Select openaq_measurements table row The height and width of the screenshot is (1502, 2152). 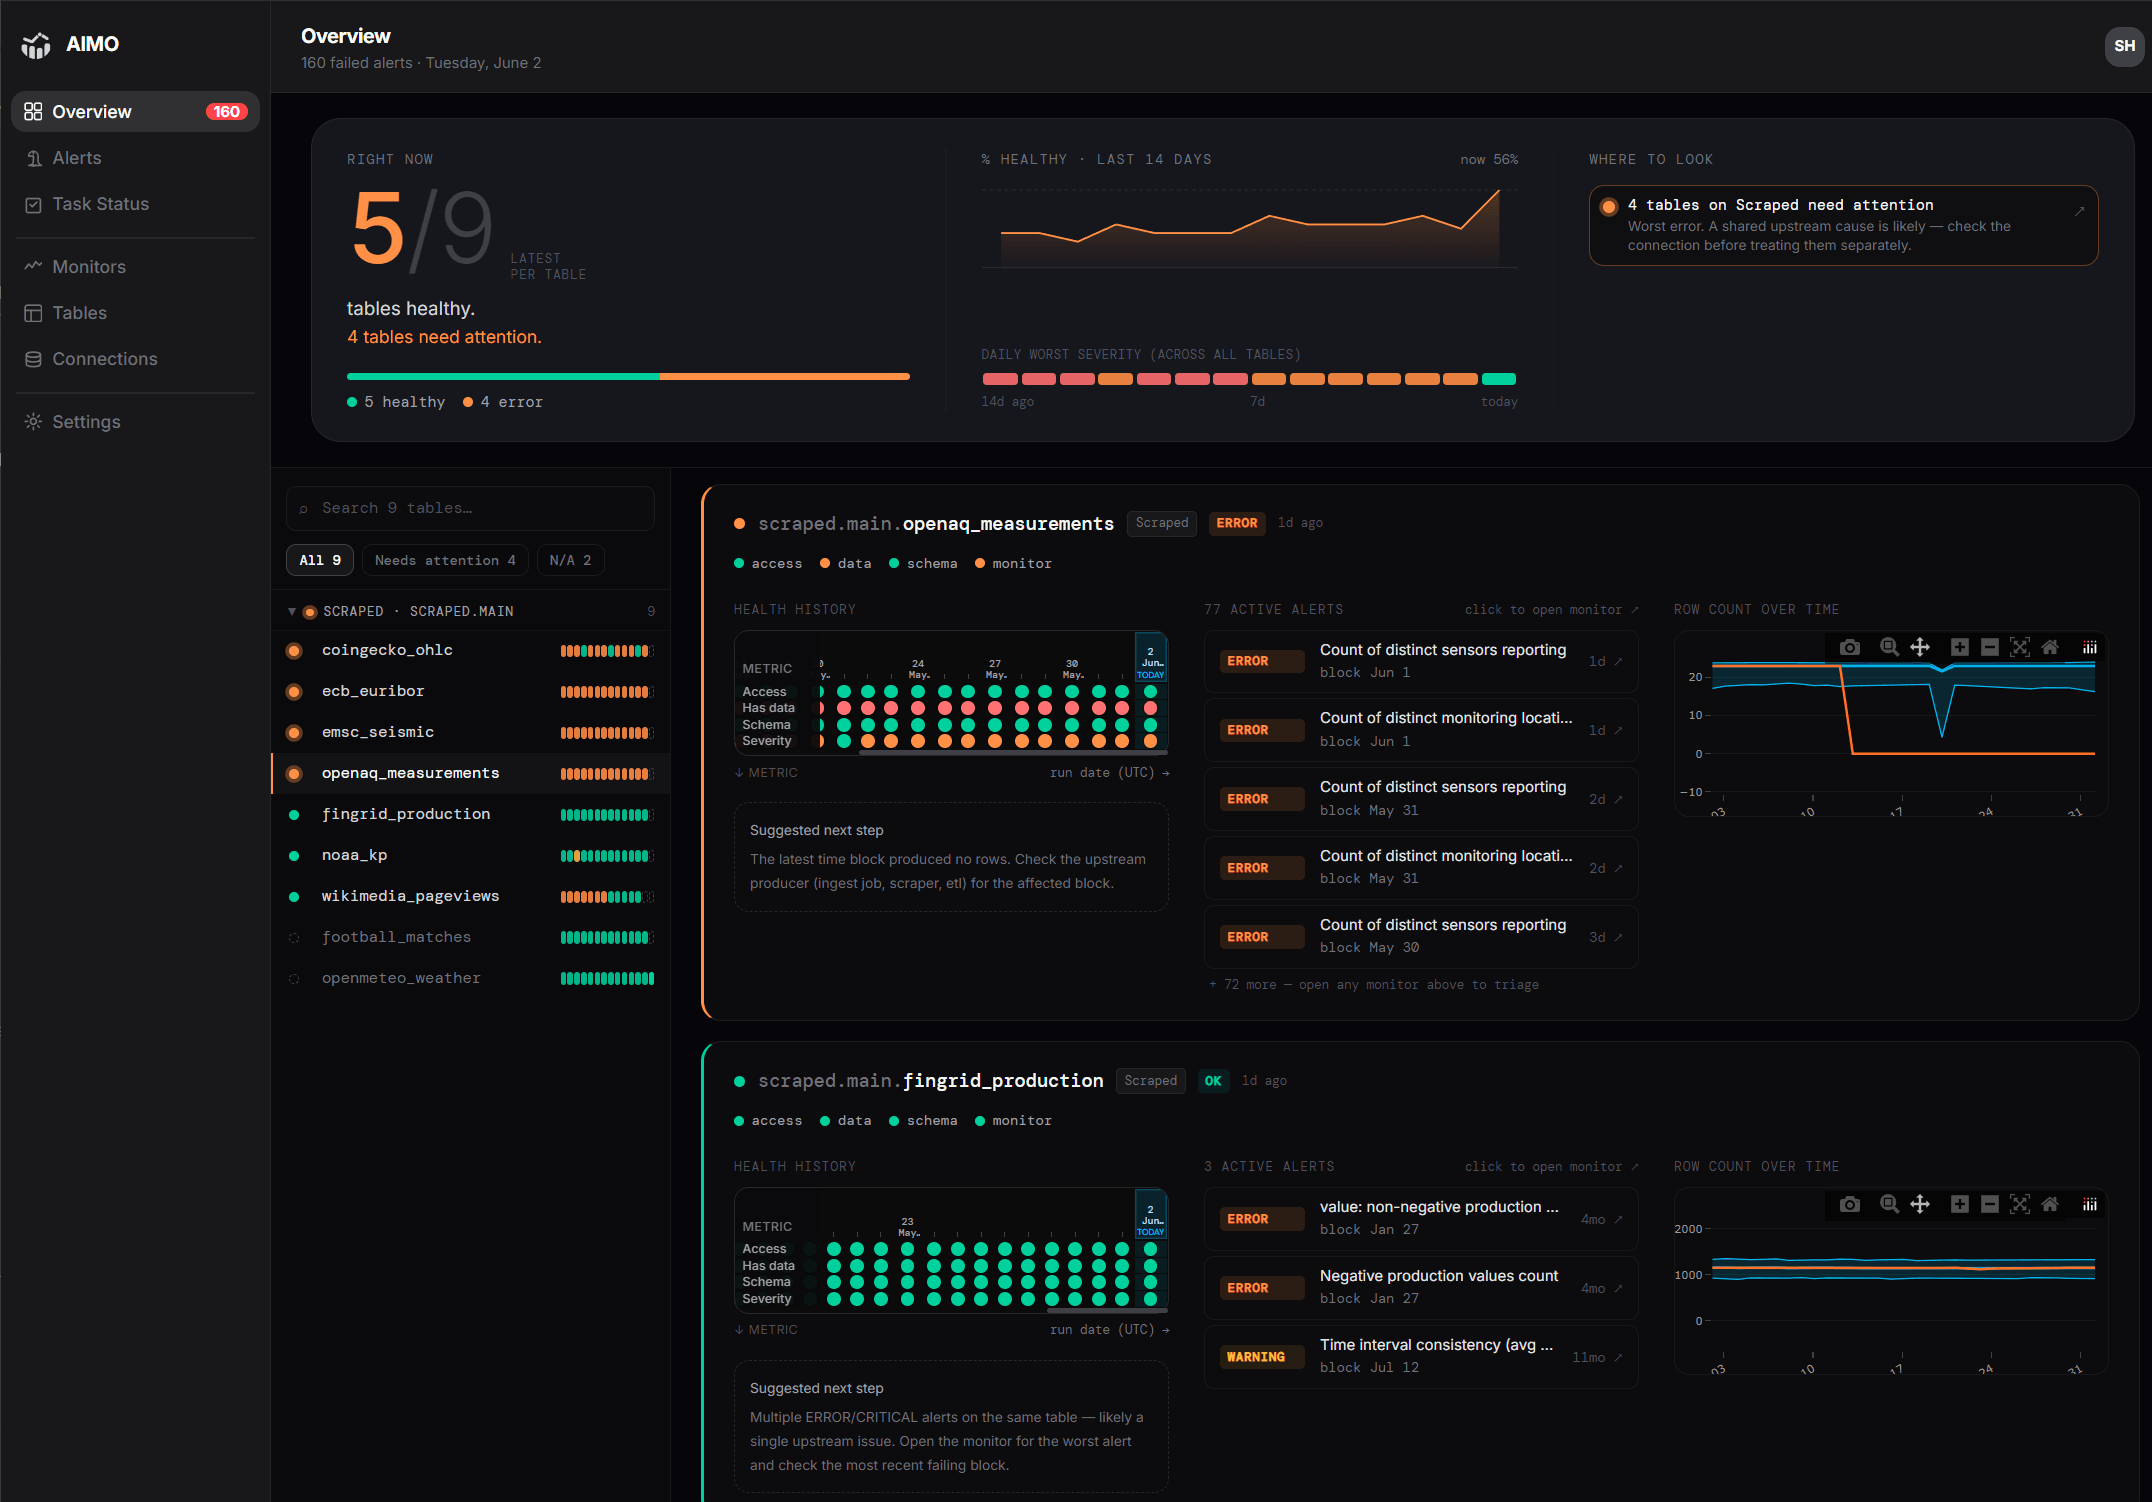pos(471,774)
